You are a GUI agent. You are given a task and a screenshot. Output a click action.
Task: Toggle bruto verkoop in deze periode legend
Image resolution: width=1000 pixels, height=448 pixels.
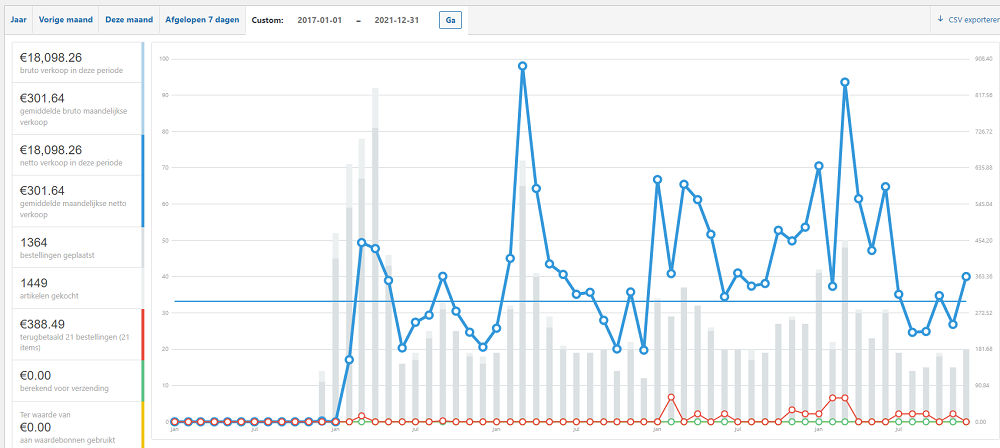[78, 63]
